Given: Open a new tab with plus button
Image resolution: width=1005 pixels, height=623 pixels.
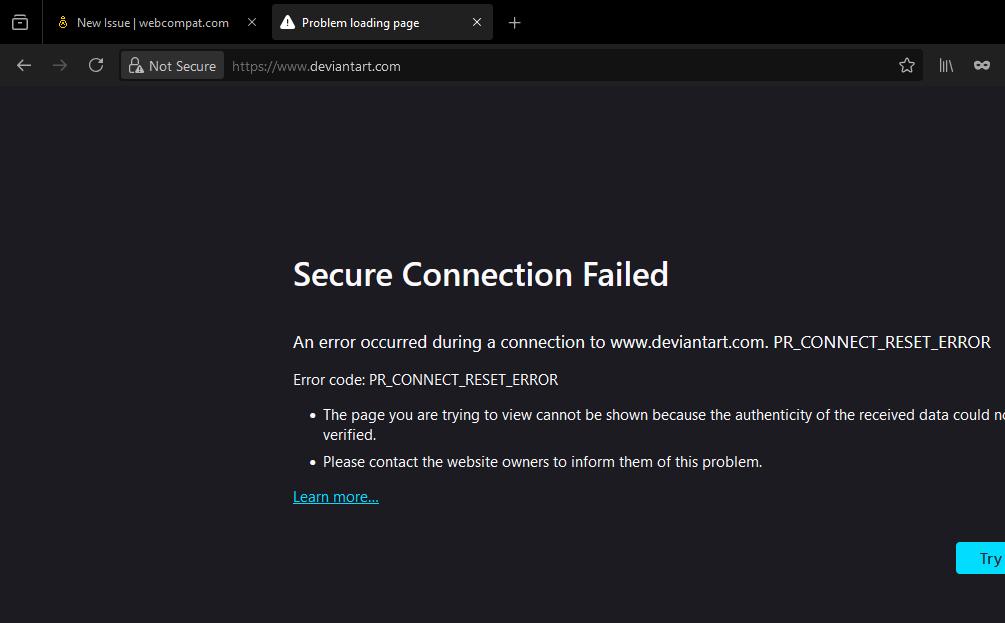Looking at the screenshot, I should (514, 23).
